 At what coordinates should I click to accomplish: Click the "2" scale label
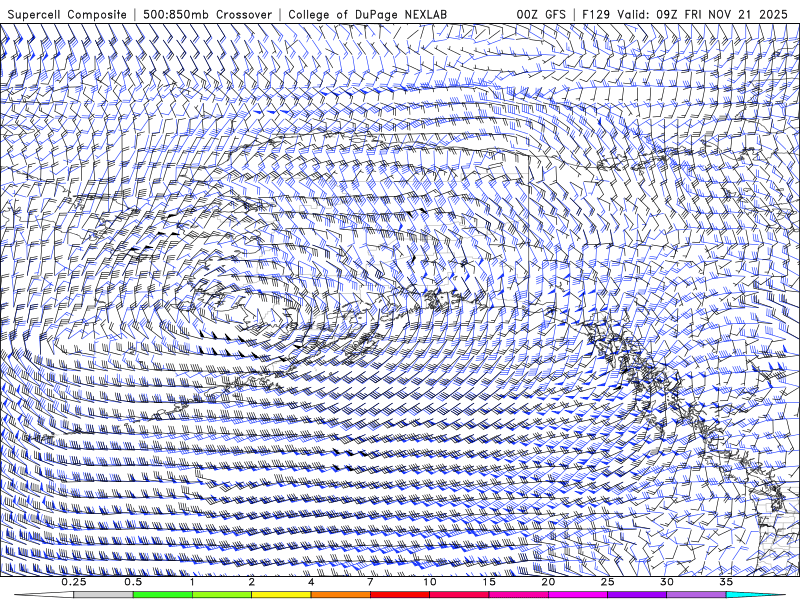tap(252, 582)
